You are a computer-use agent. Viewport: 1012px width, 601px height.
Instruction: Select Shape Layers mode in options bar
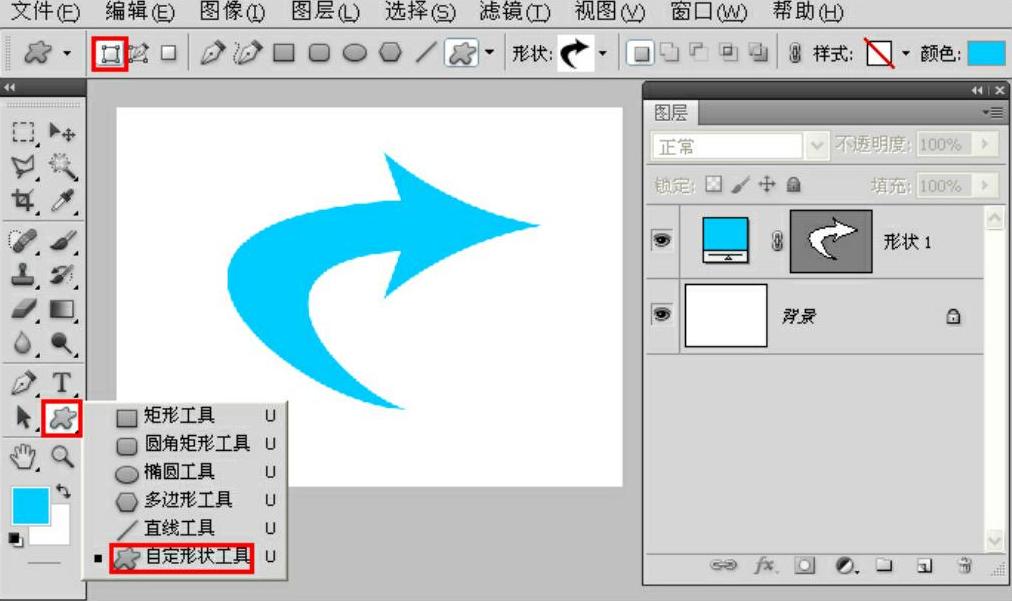(x=110, y=54)
